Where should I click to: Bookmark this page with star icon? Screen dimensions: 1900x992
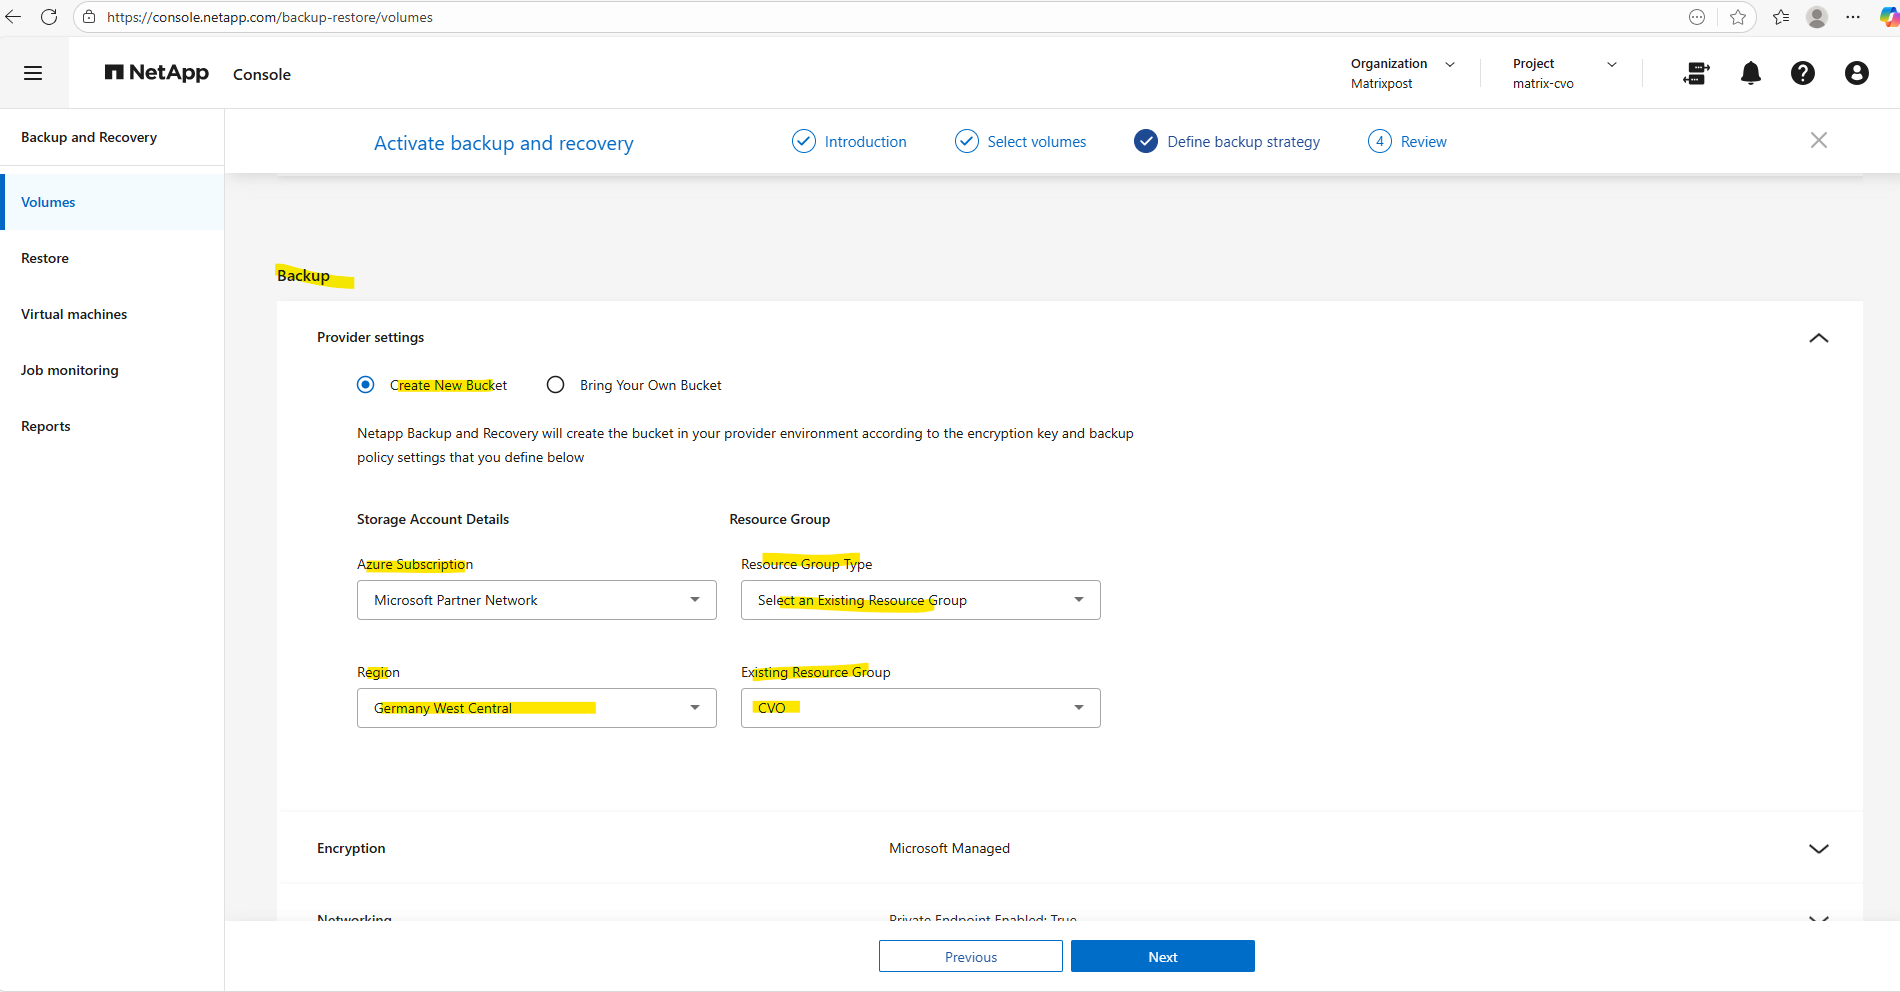pyautogui.click(x=1738, y=17)
